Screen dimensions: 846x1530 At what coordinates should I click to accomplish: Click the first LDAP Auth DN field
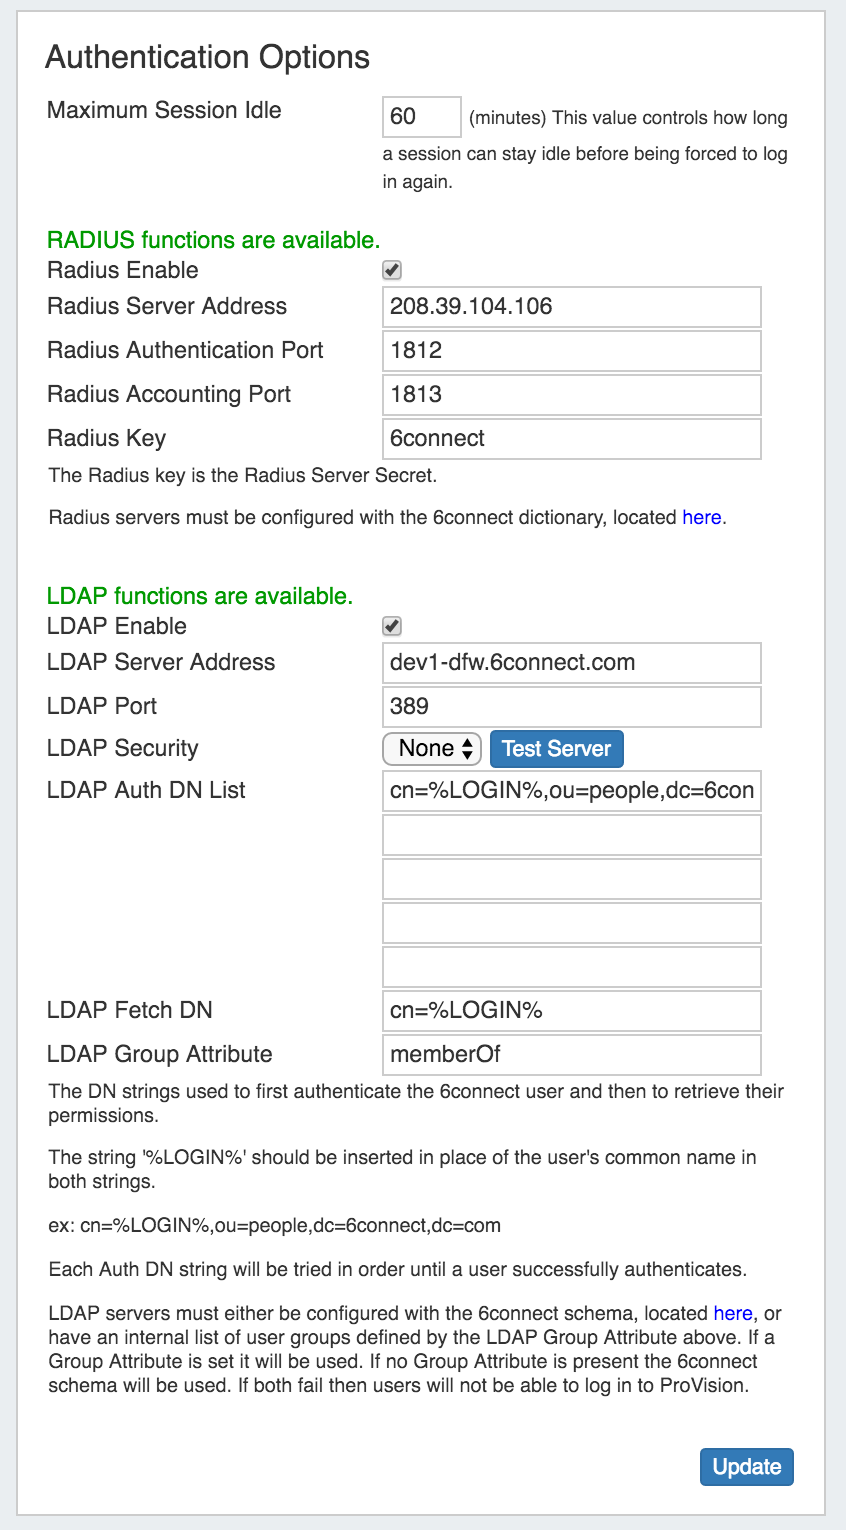pos(571,791)
